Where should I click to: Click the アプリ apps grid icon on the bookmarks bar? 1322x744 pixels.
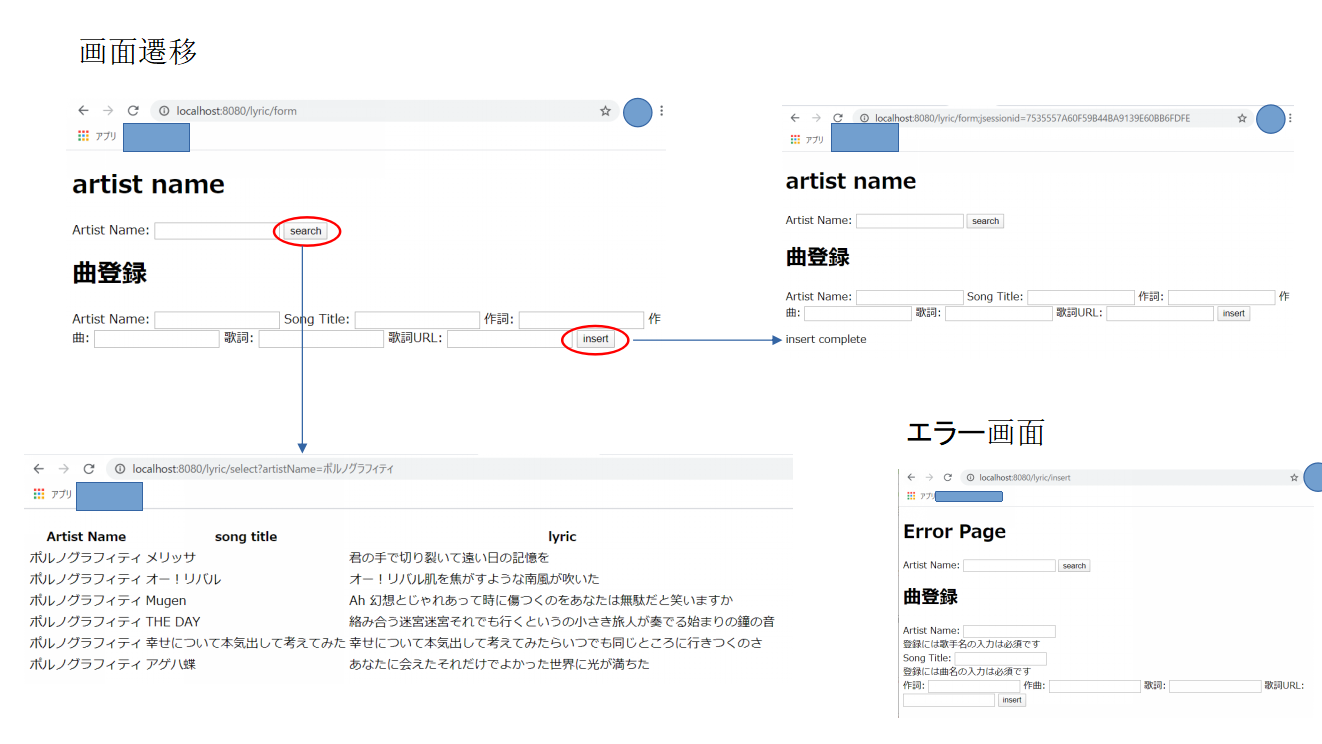[82, 135]
